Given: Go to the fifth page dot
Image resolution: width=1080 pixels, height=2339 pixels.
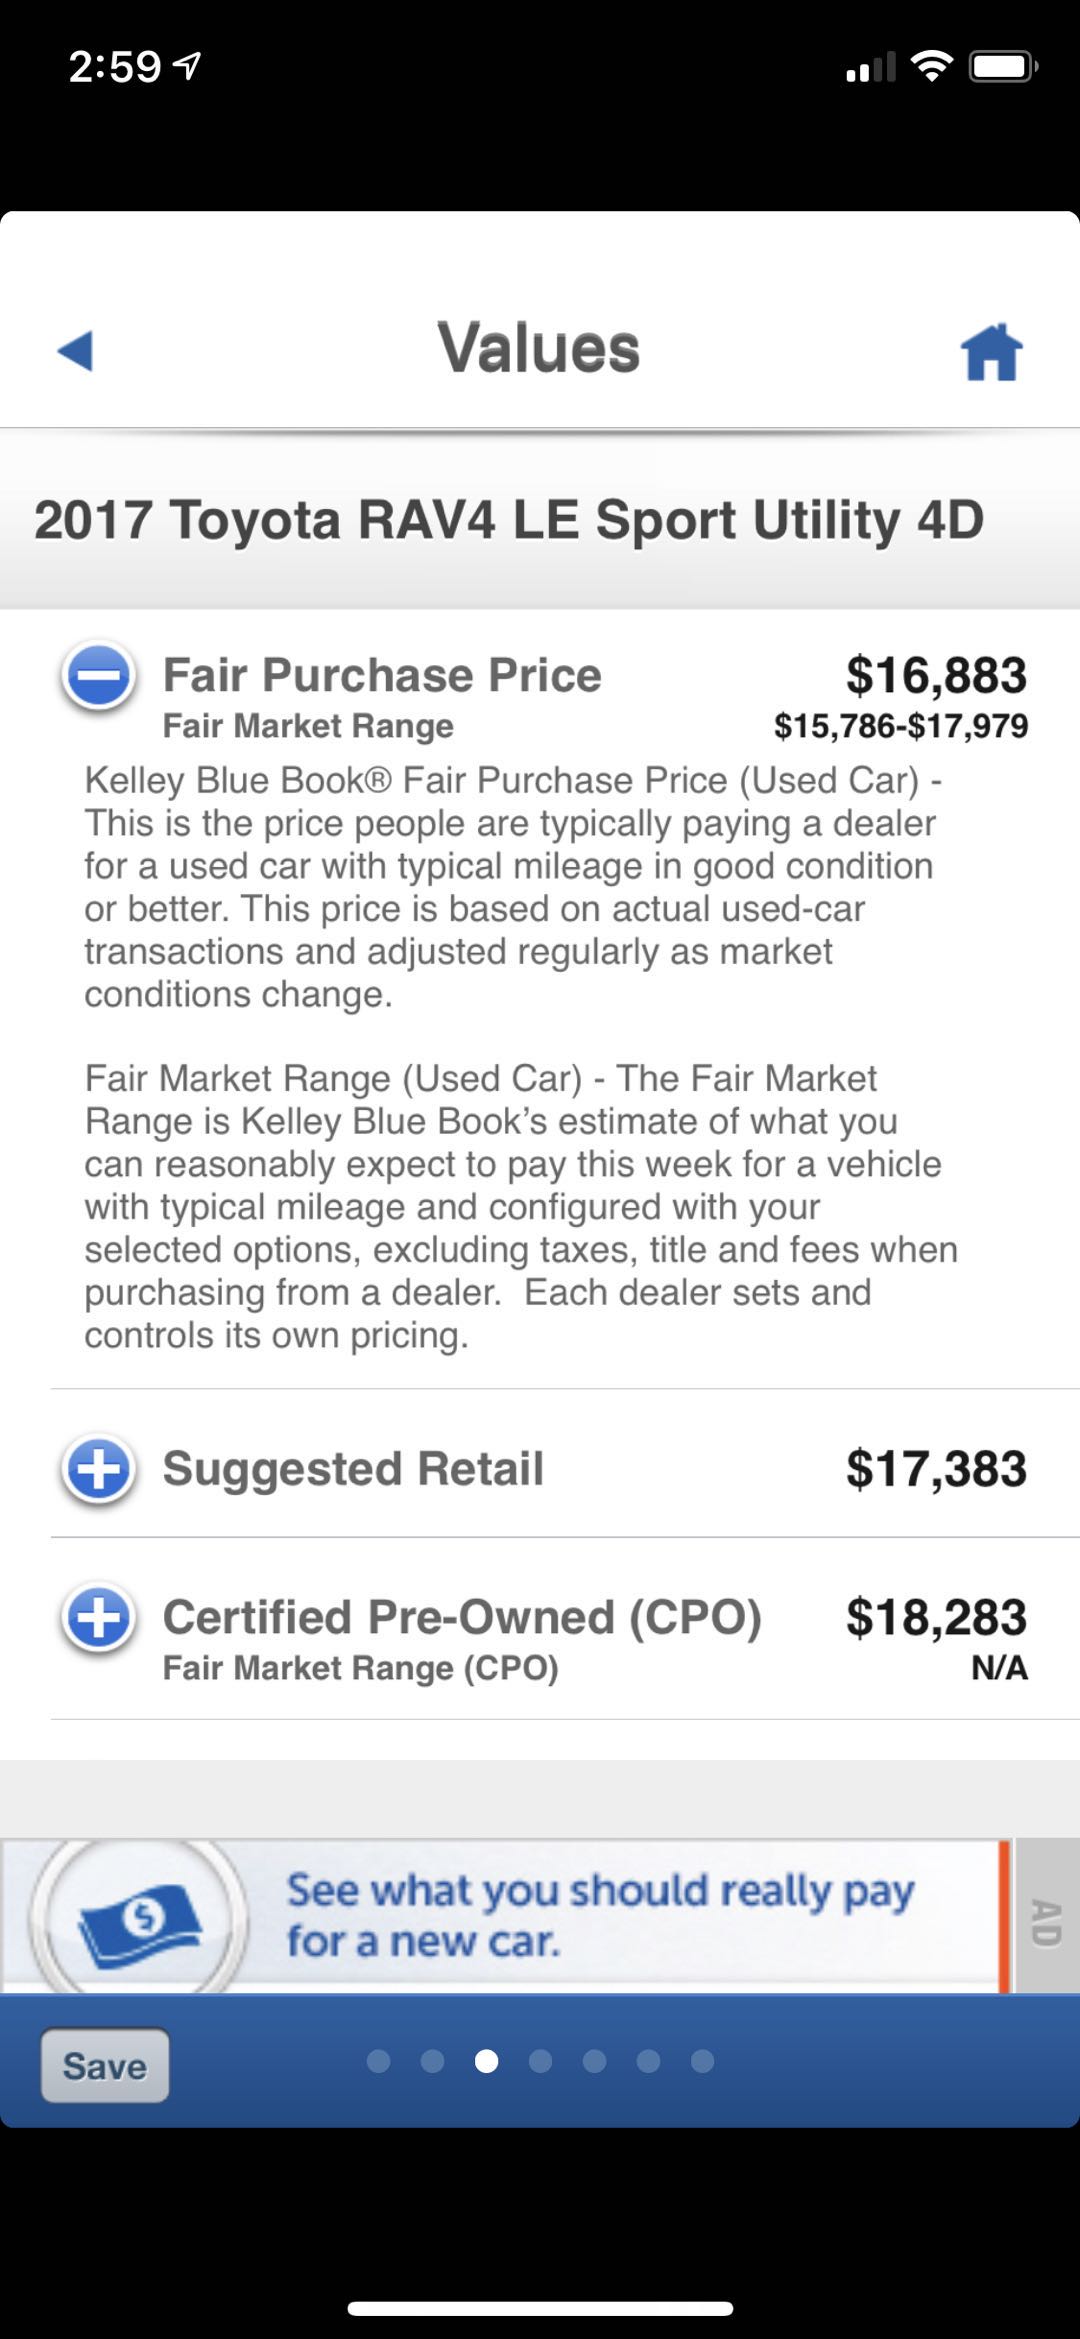Looking at the screenshot, I should tap(594, 2061).
